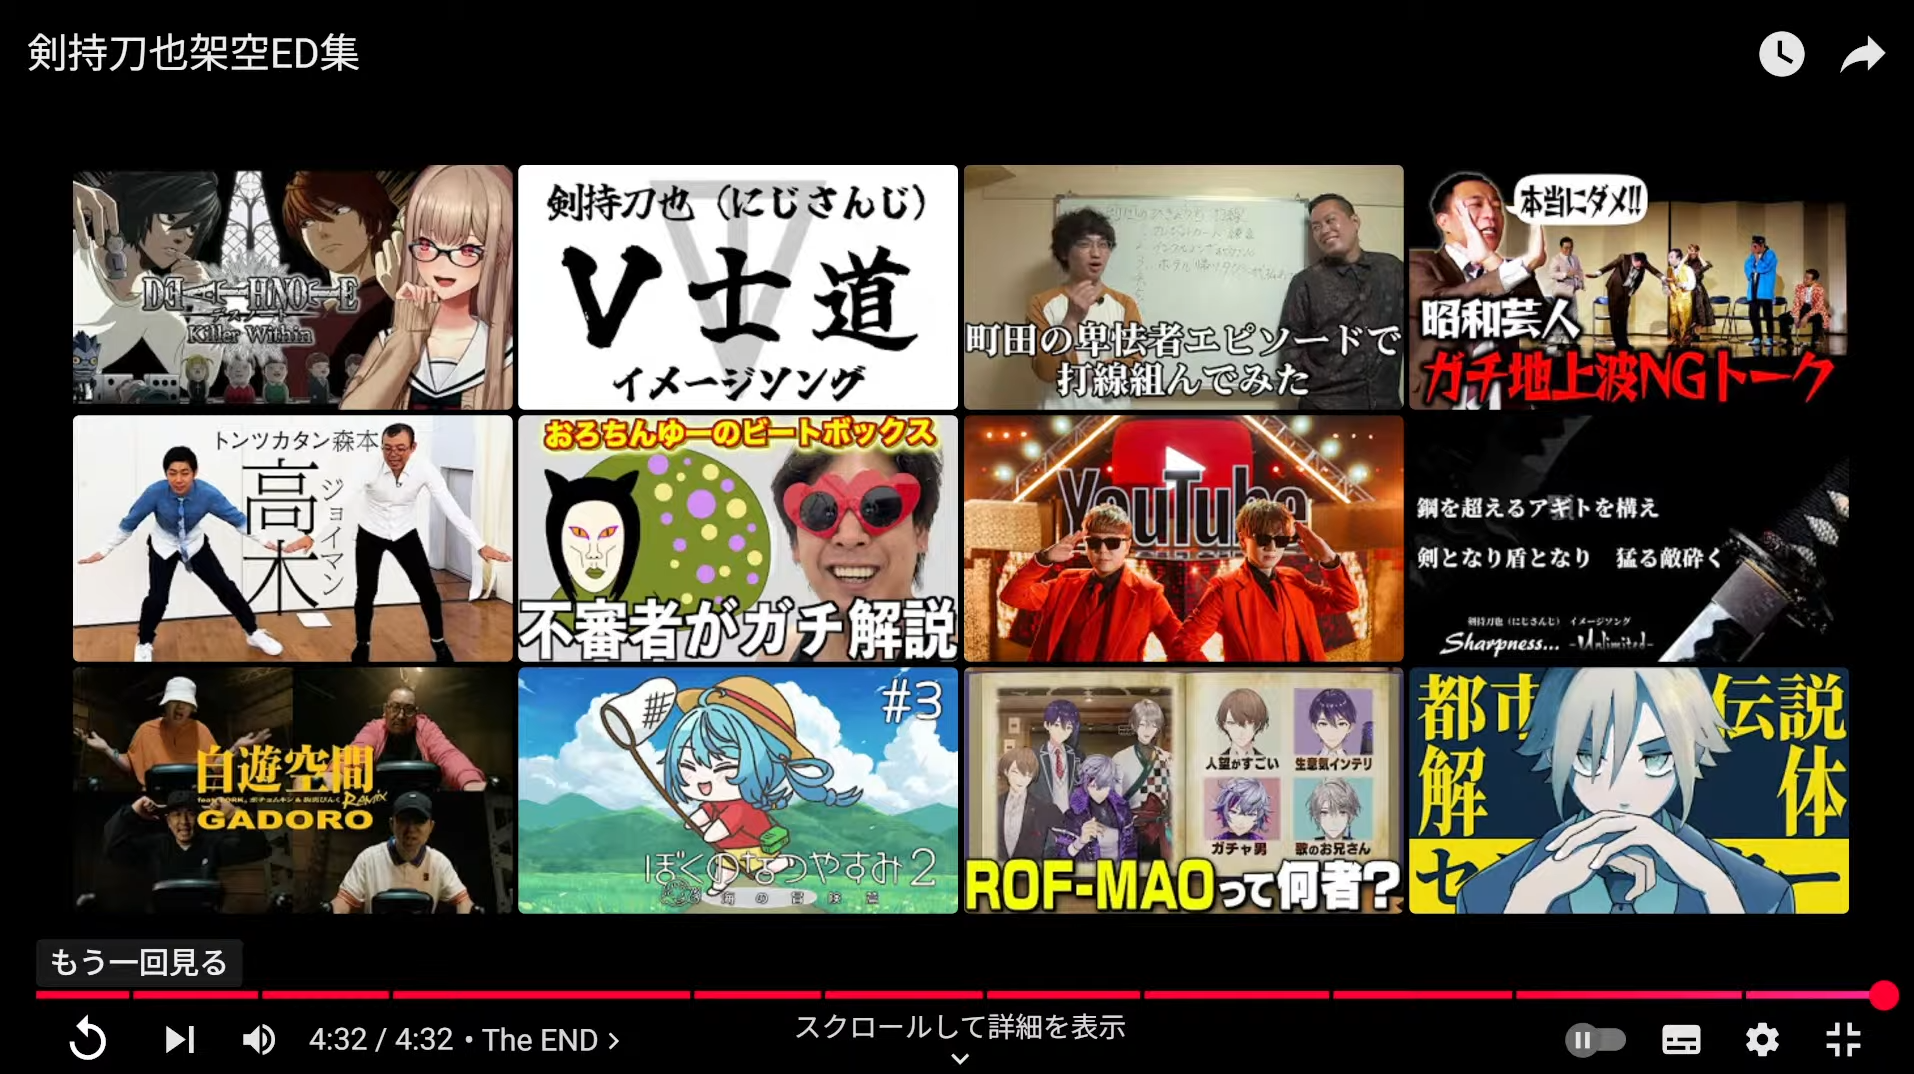Click the Share arrow icon
1914x1074 pixels.
coord(1862,55)
